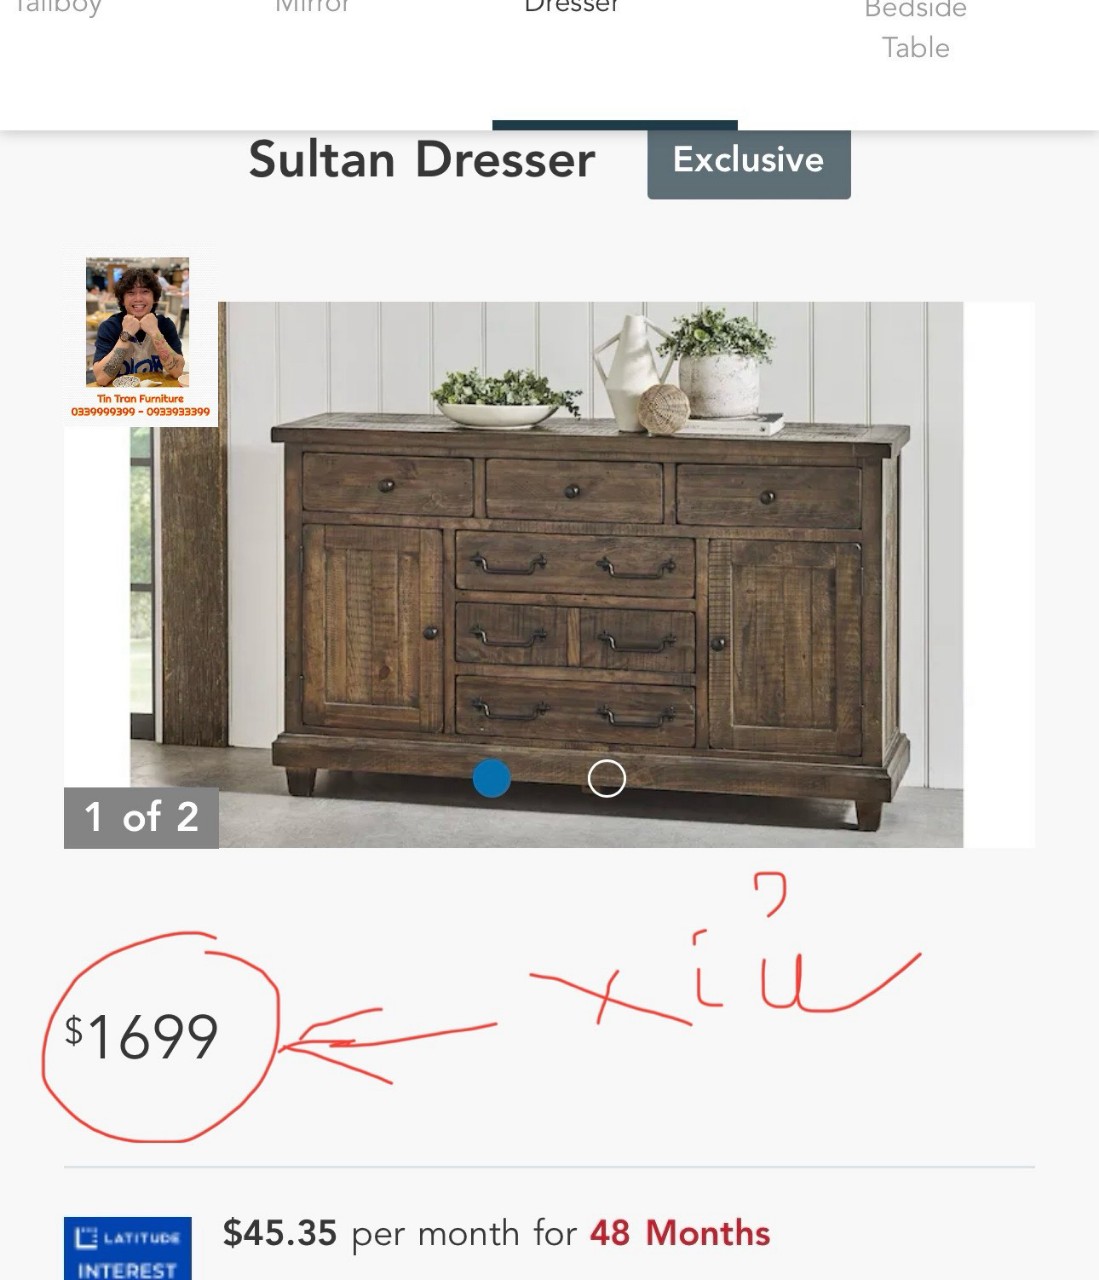Screen dimensions: 1099x1280
Task: Tap the '1 of 2' image counter
Action: click(x=141, y=818)
